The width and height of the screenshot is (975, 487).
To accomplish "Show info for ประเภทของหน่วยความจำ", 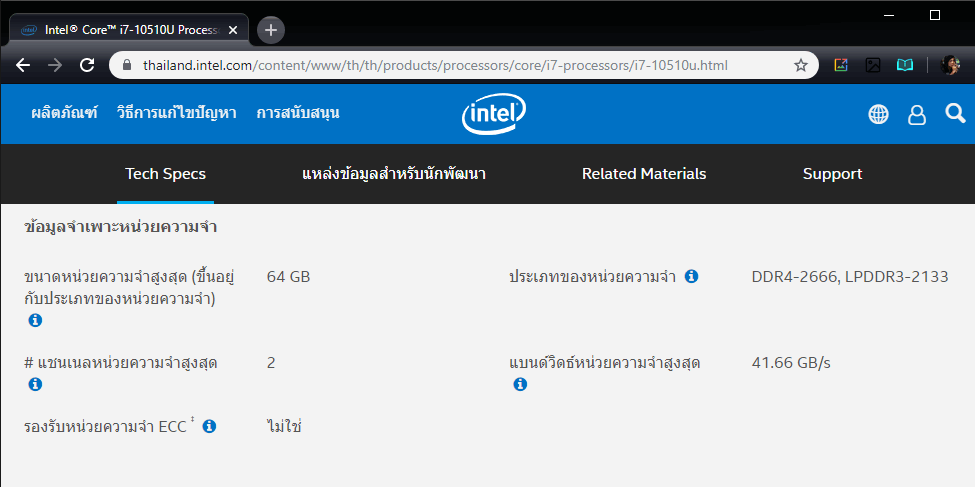I will coord(691,276).
